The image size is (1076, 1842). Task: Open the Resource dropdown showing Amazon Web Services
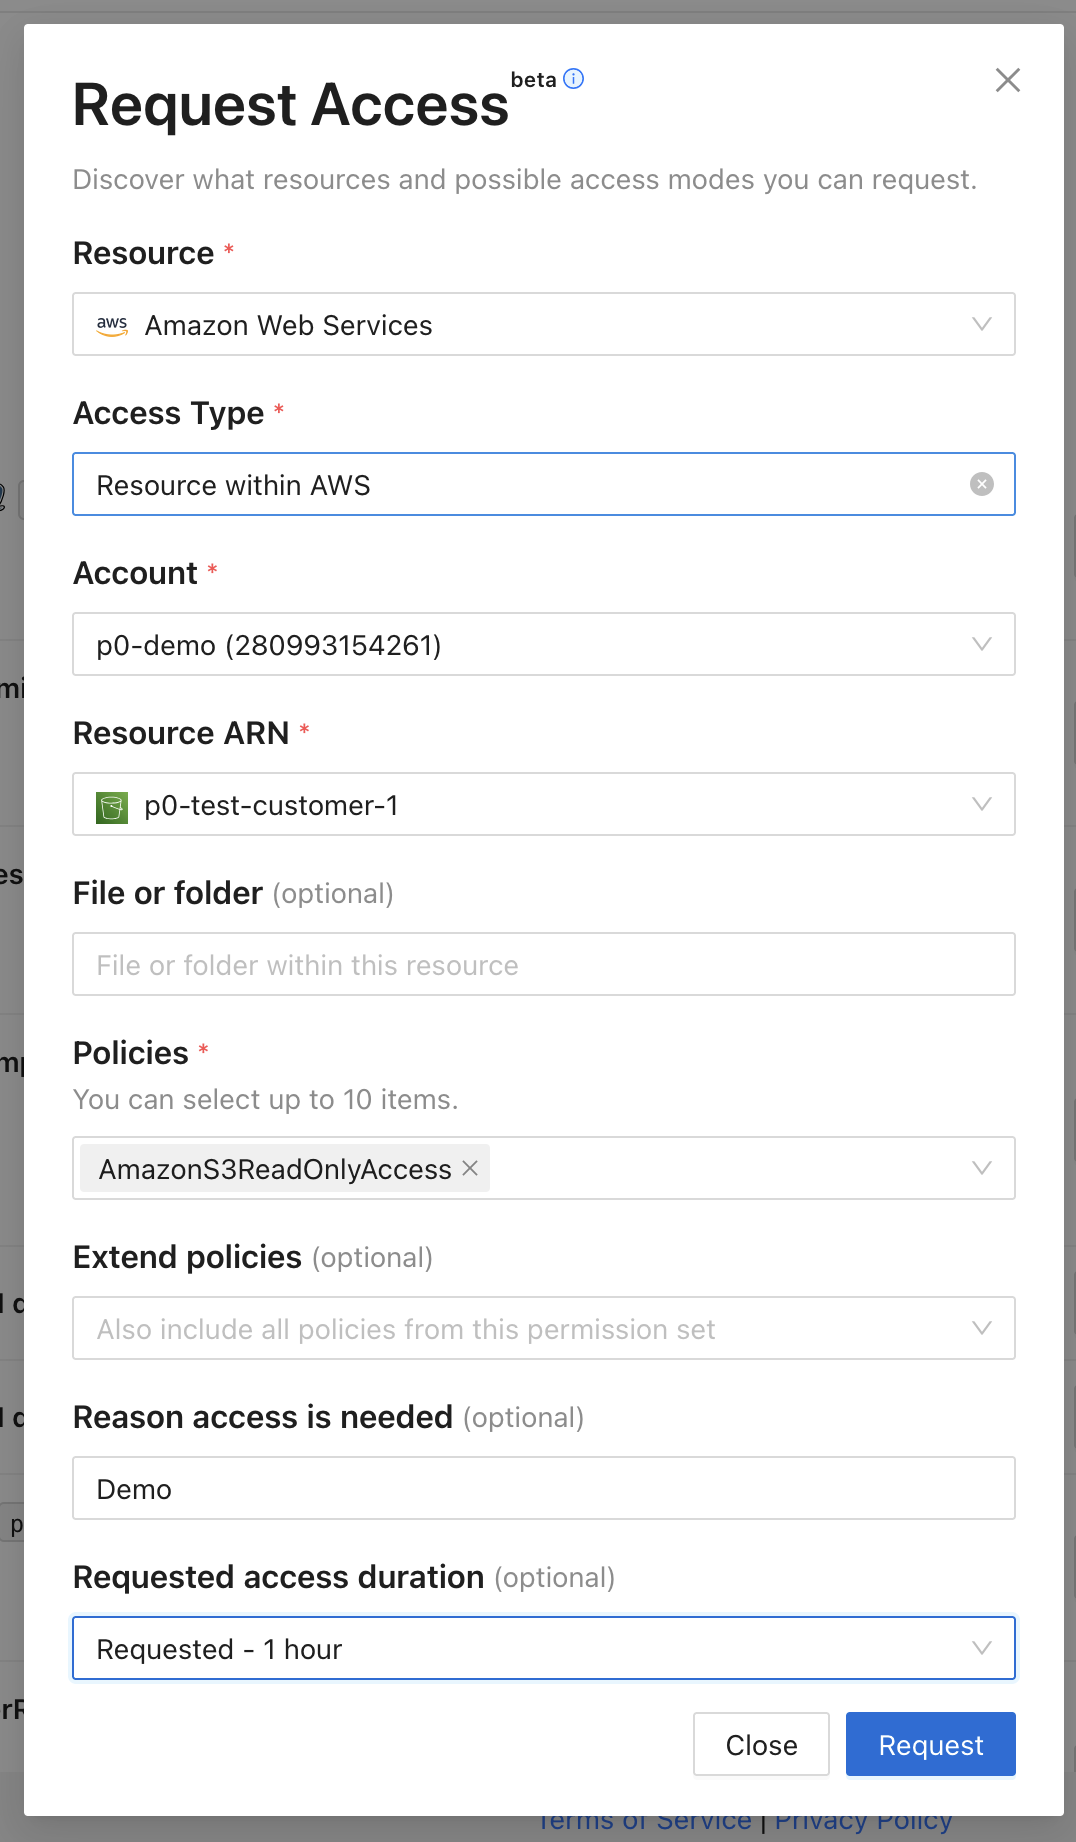tap(544, 324)
